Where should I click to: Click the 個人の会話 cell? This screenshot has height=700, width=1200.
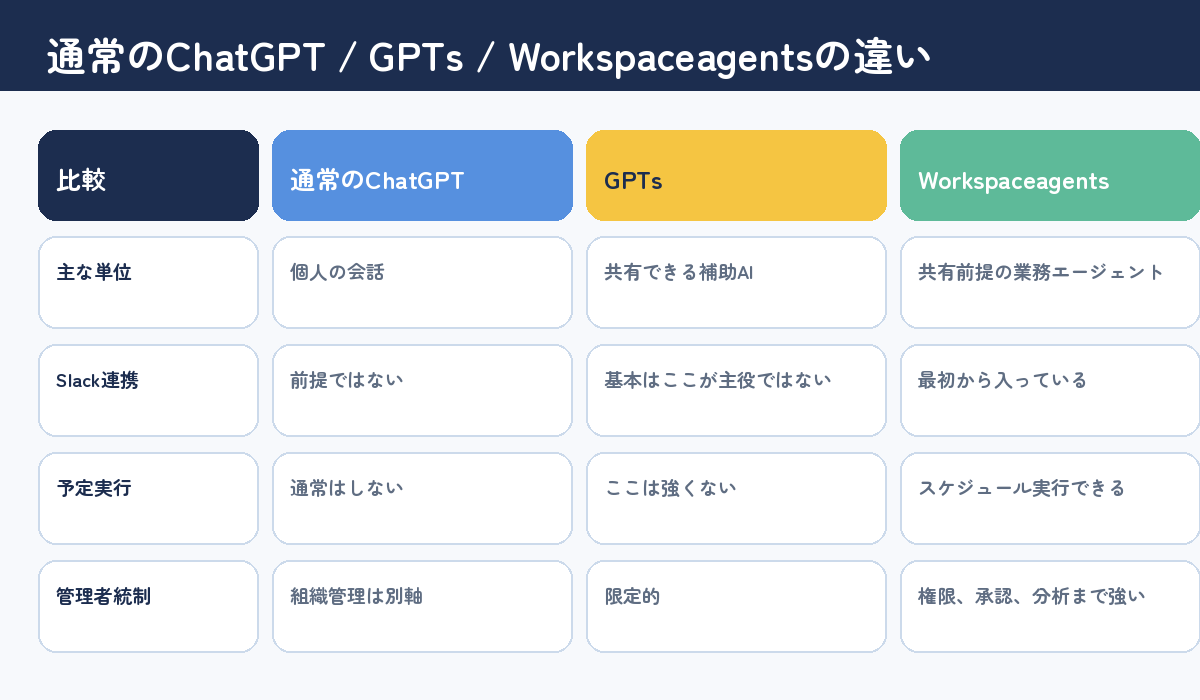pyautogui.click(x=422, y=282)
